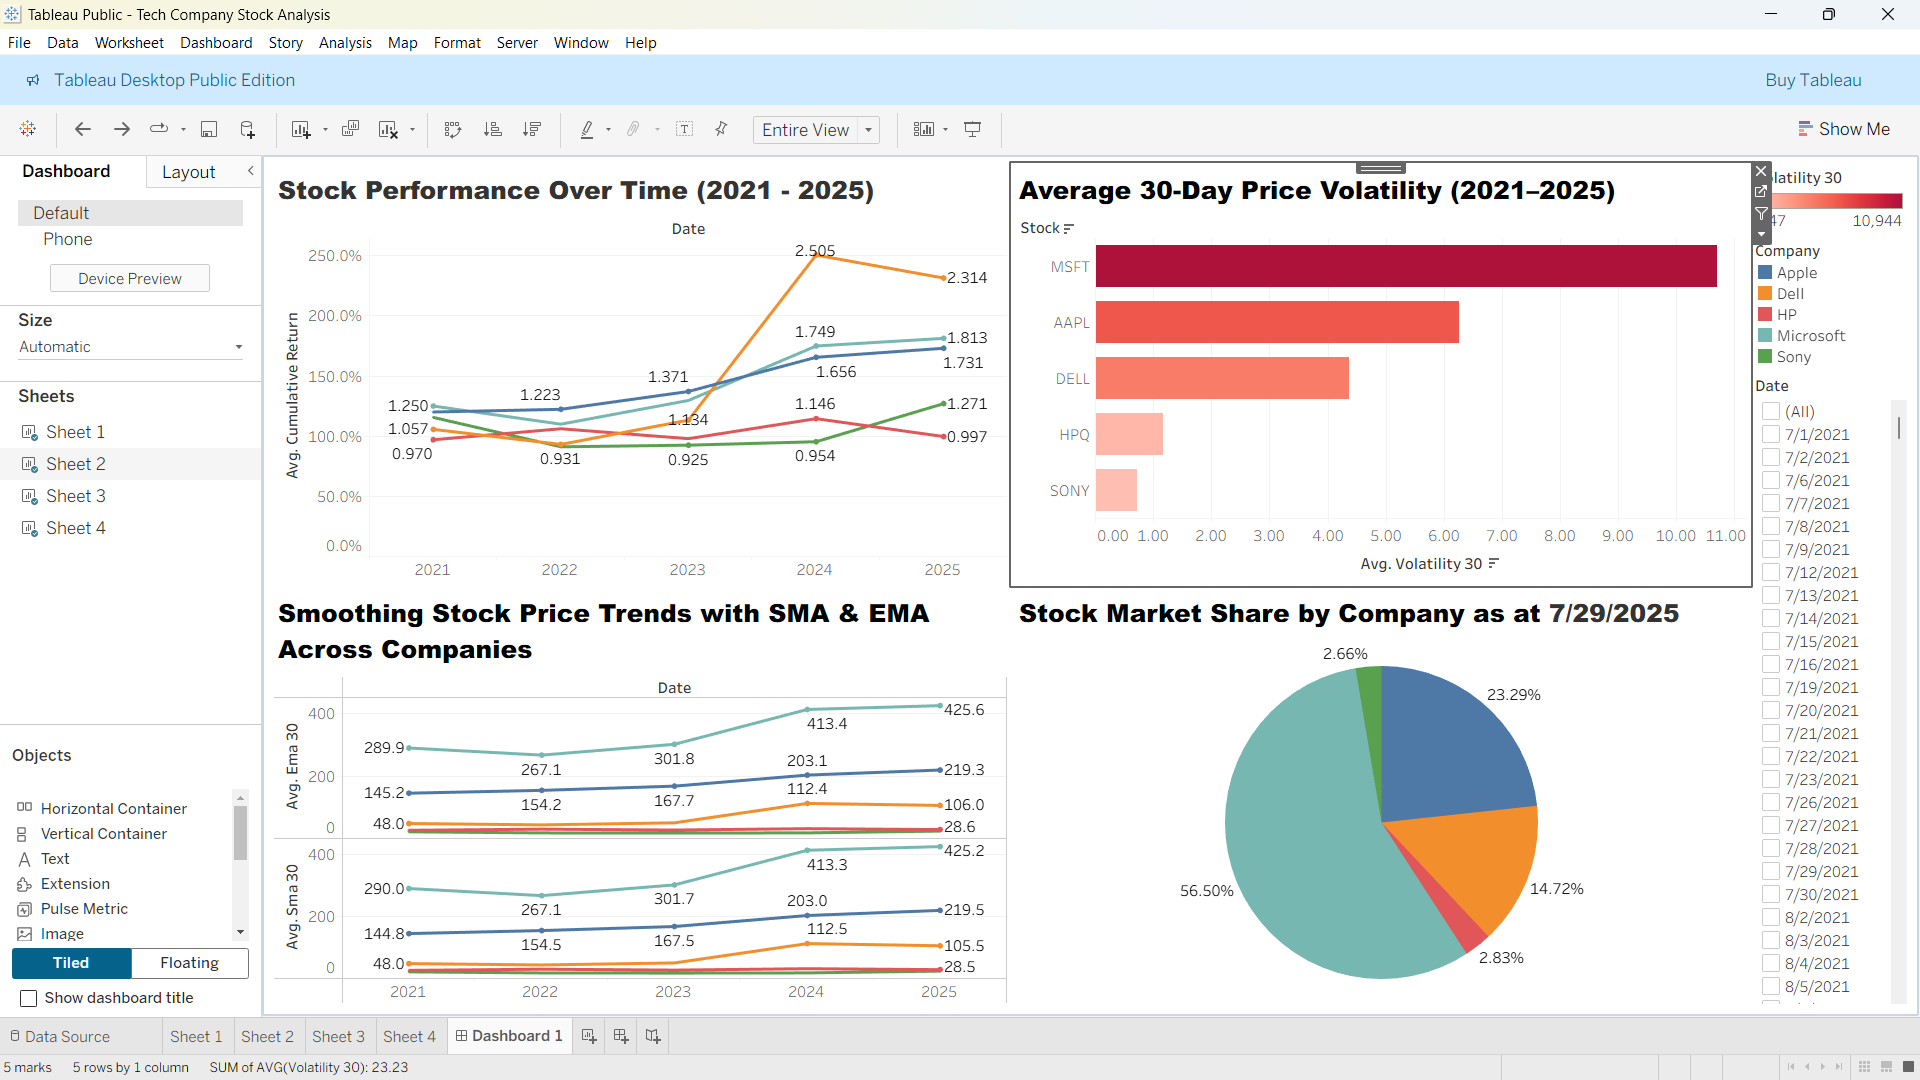Image resolution: width=1920 pixels, height=1080 pixels.
Task: Click the Fix Axes pin icon
Action: point(721,129)
